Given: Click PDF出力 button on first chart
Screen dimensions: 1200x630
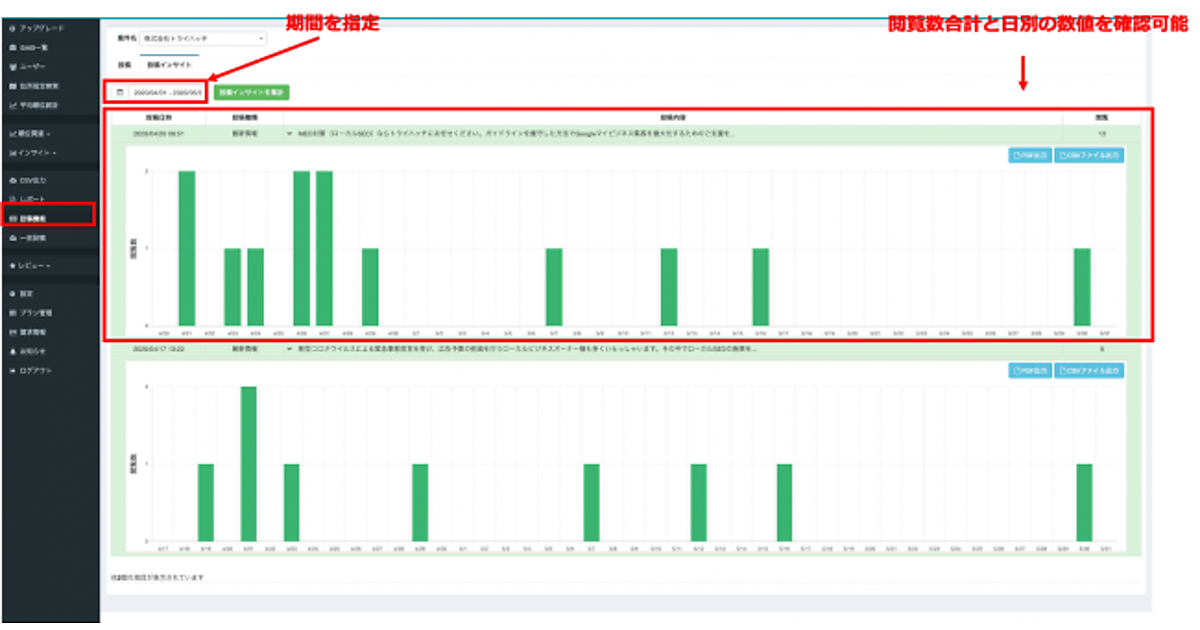Looking at the screenshot, I should tap(1029, 155).
